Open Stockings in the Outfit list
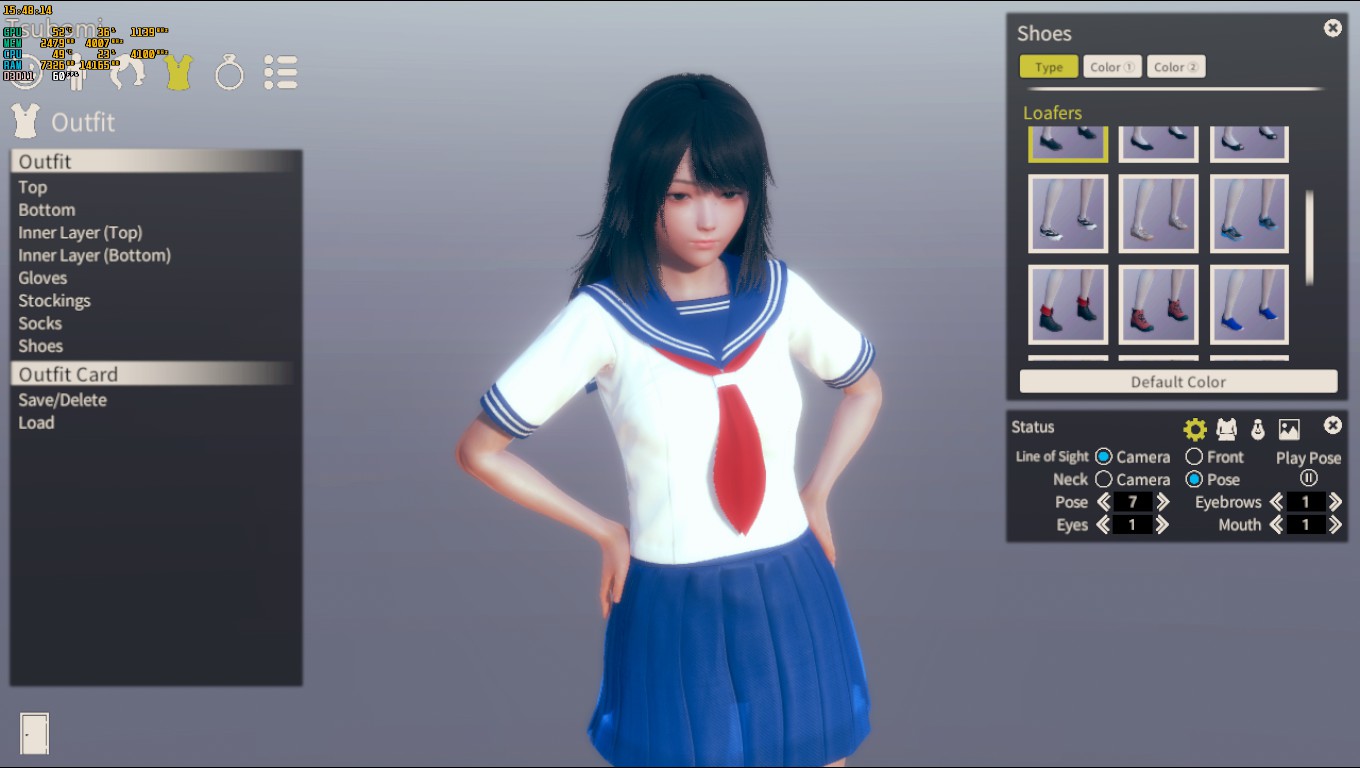 54,300
